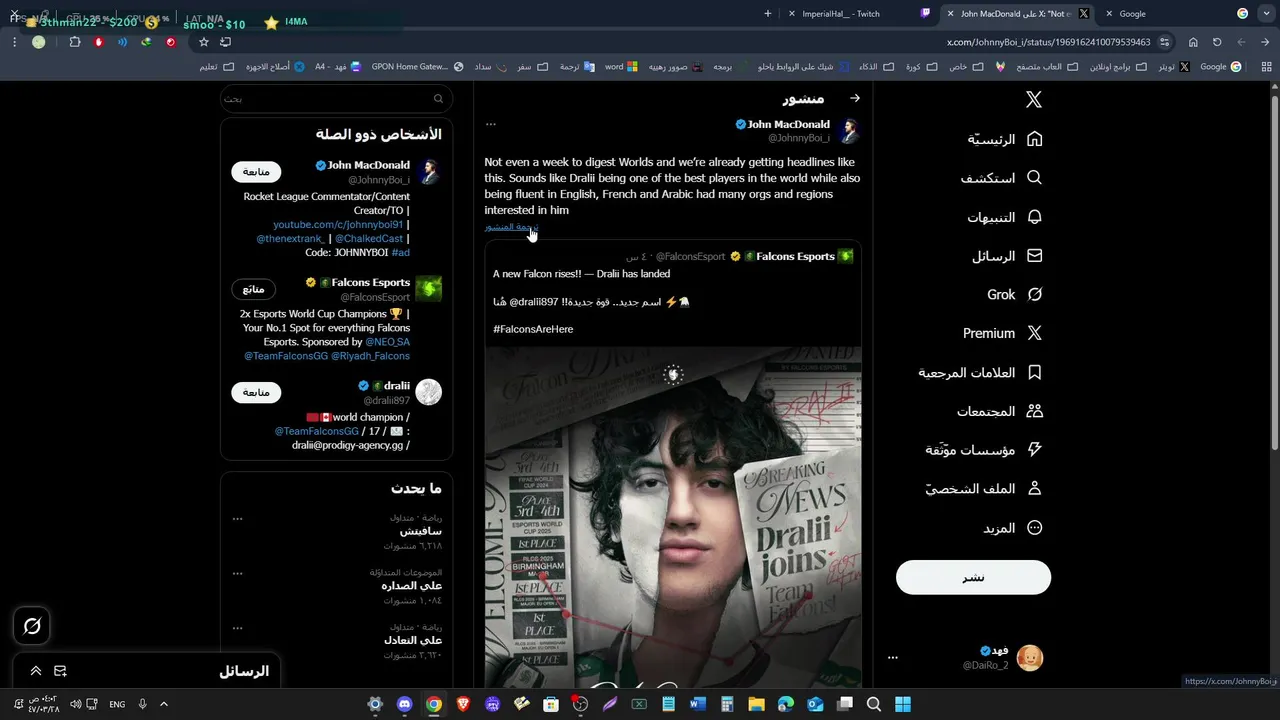
Task: Follow dralii with متابعة button
Action: point(256,392)
